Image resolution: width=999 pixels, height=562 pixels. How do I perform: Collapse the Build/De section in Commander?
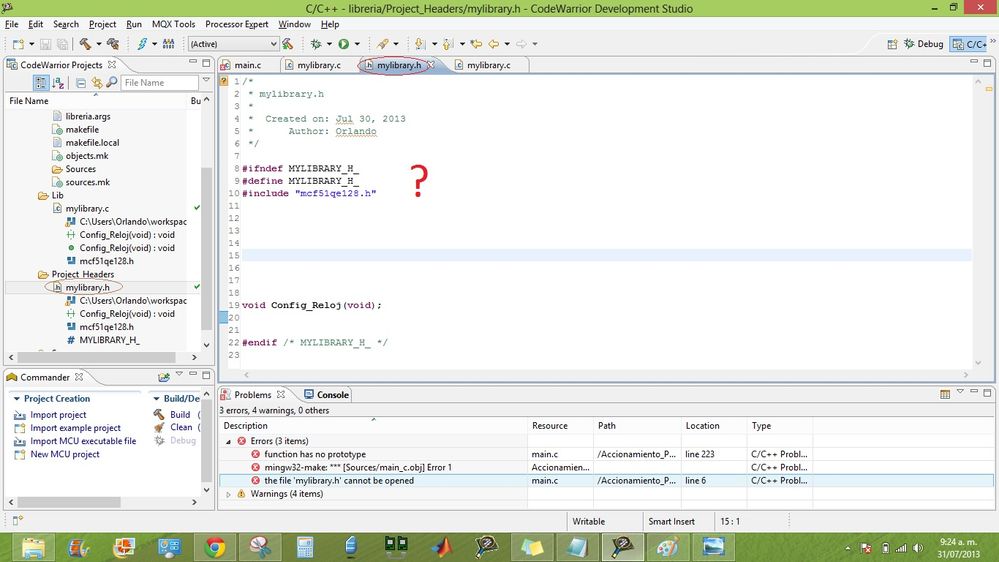coord(156,398)
